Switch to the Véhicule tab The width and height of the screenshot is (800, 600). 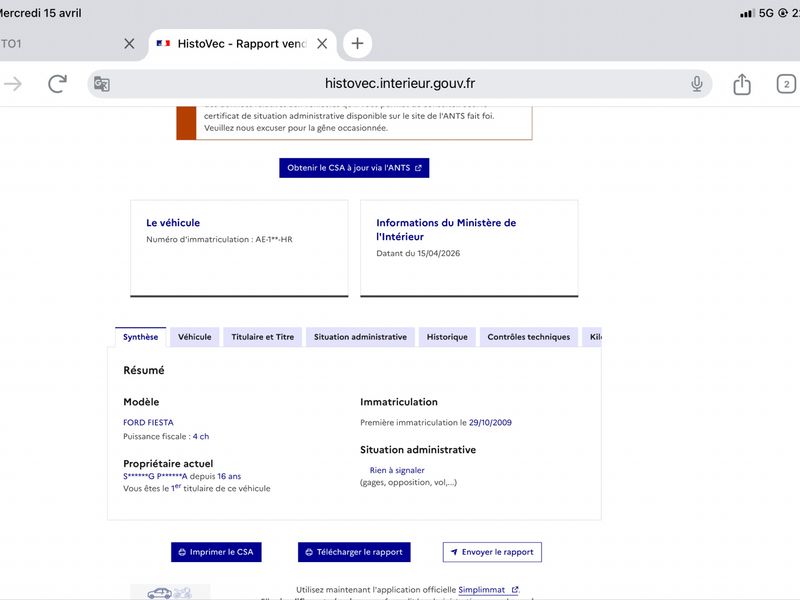click(194, 337)
